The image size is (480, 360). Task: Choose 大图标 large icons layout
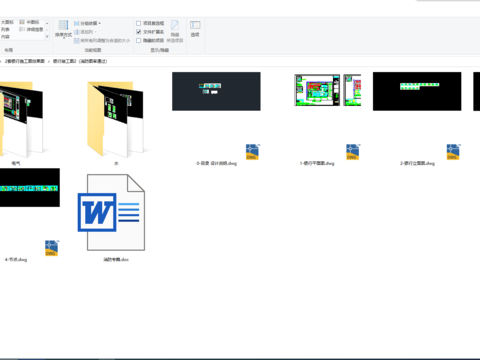tap(7, 22)
